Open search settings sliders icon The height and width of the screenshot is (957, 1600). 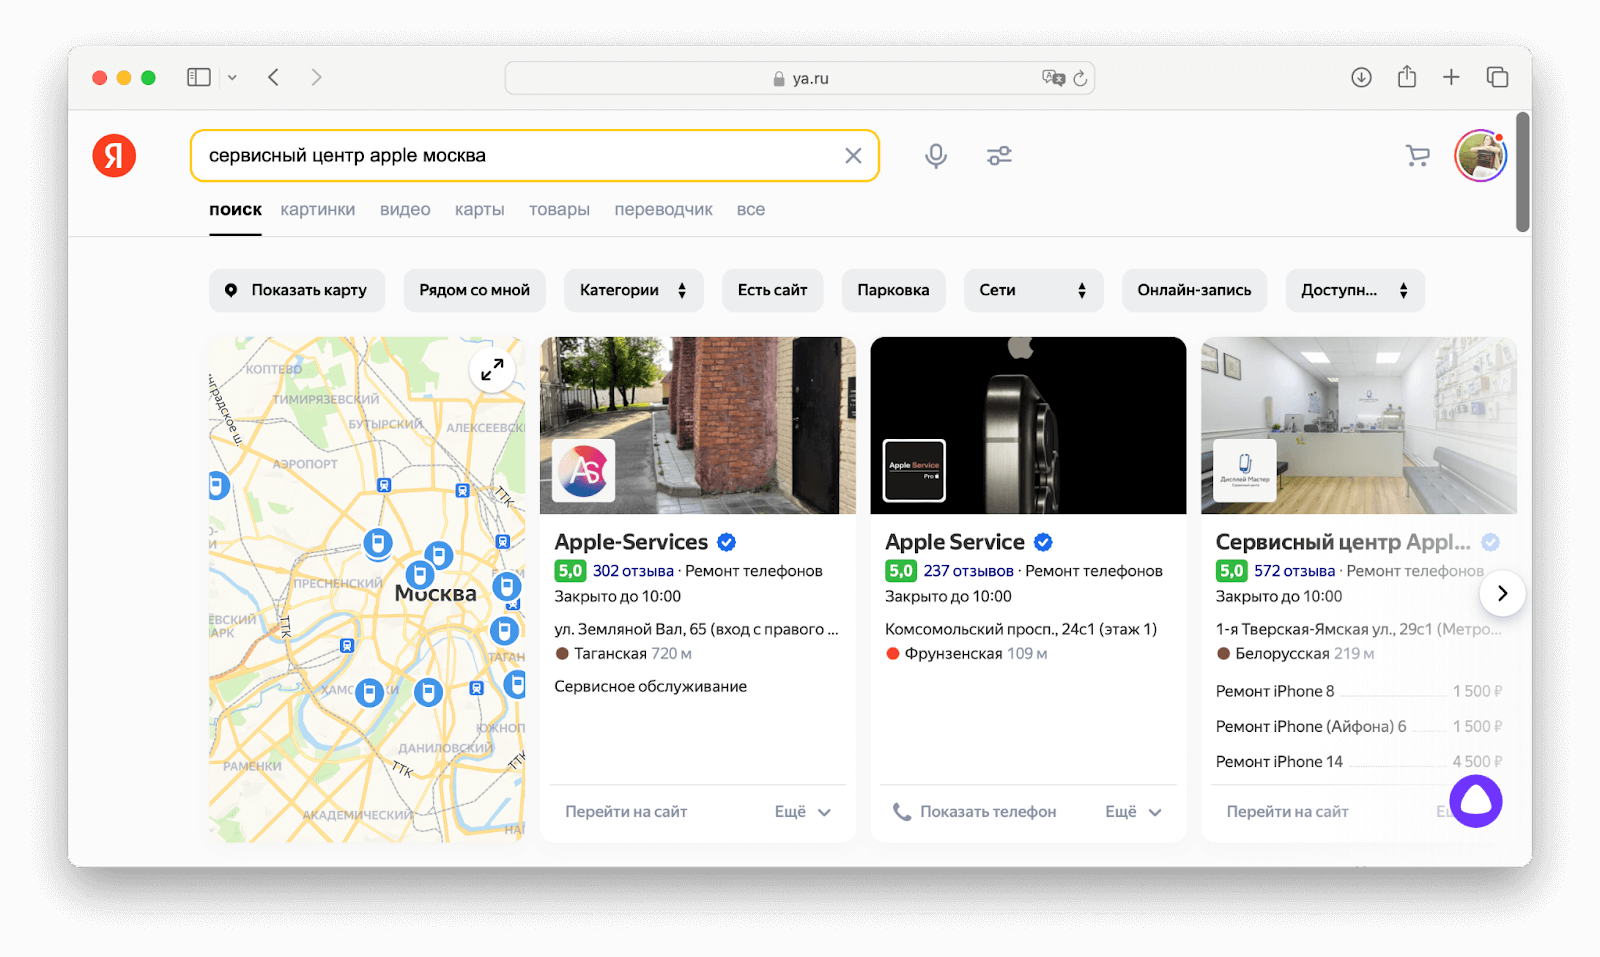(x=999, y=156)
